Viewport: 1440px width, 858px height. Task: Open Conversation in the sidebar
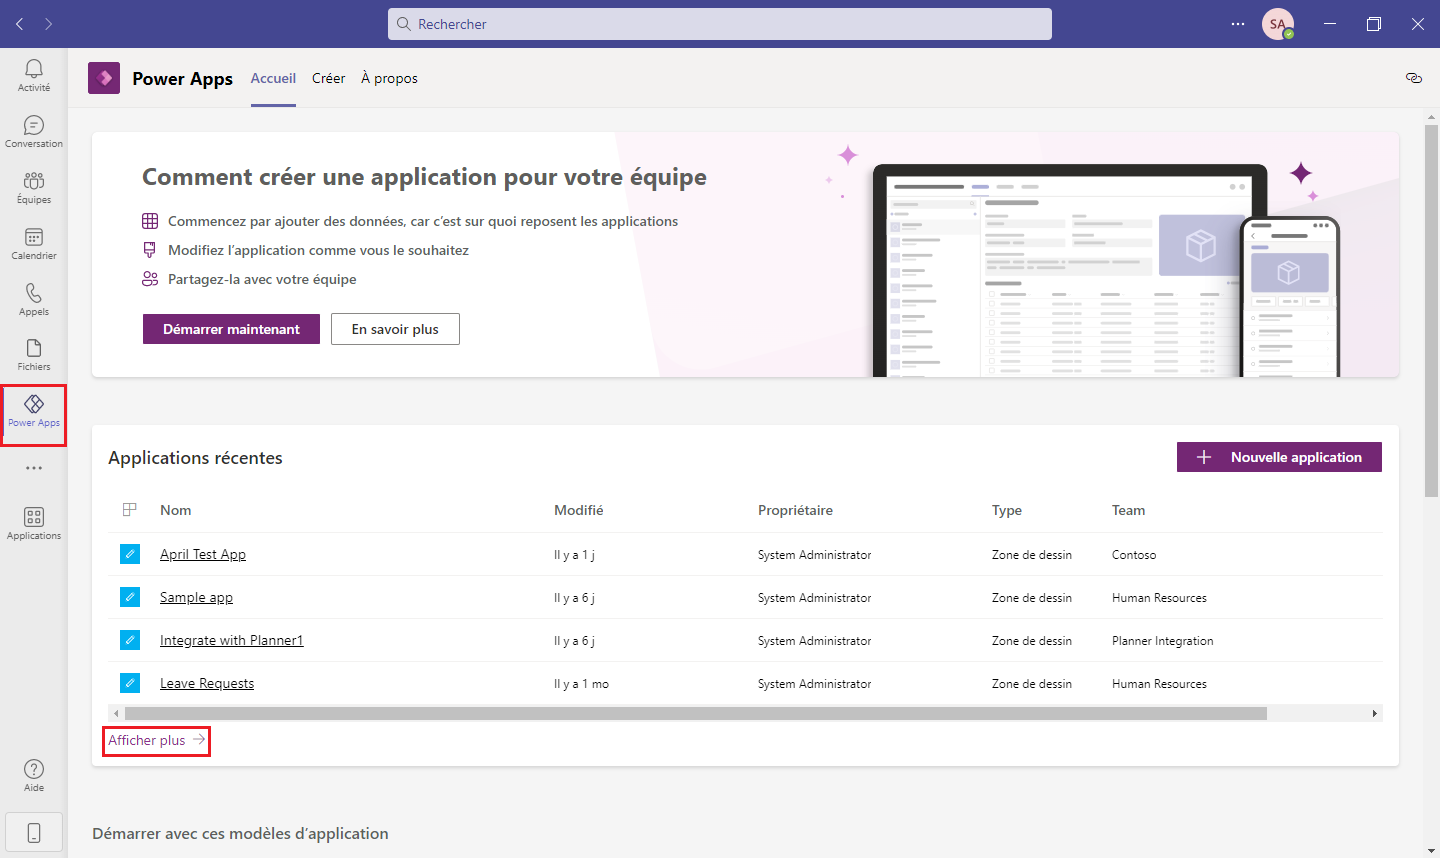click(x=34, y=131)
